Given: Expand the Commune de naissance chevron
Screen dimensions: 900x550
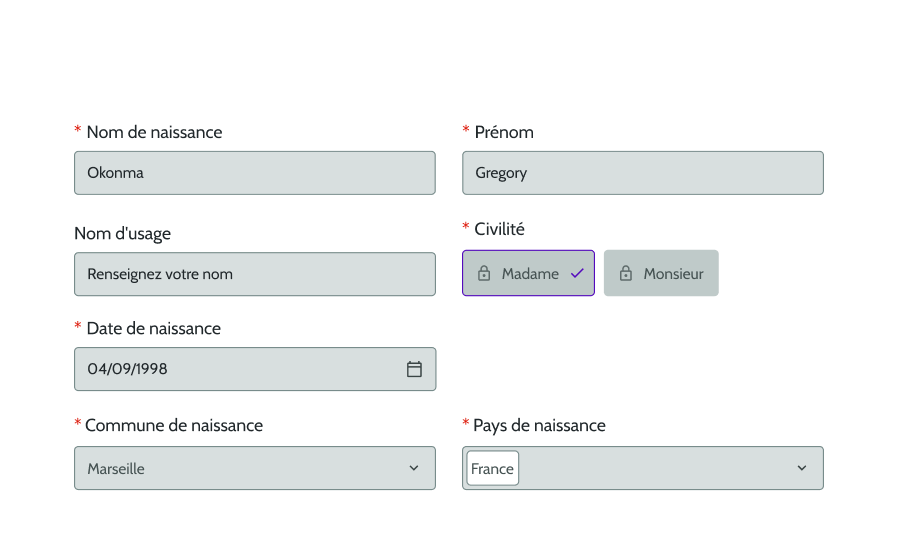Looking at the screenshot, I should 414,468.
